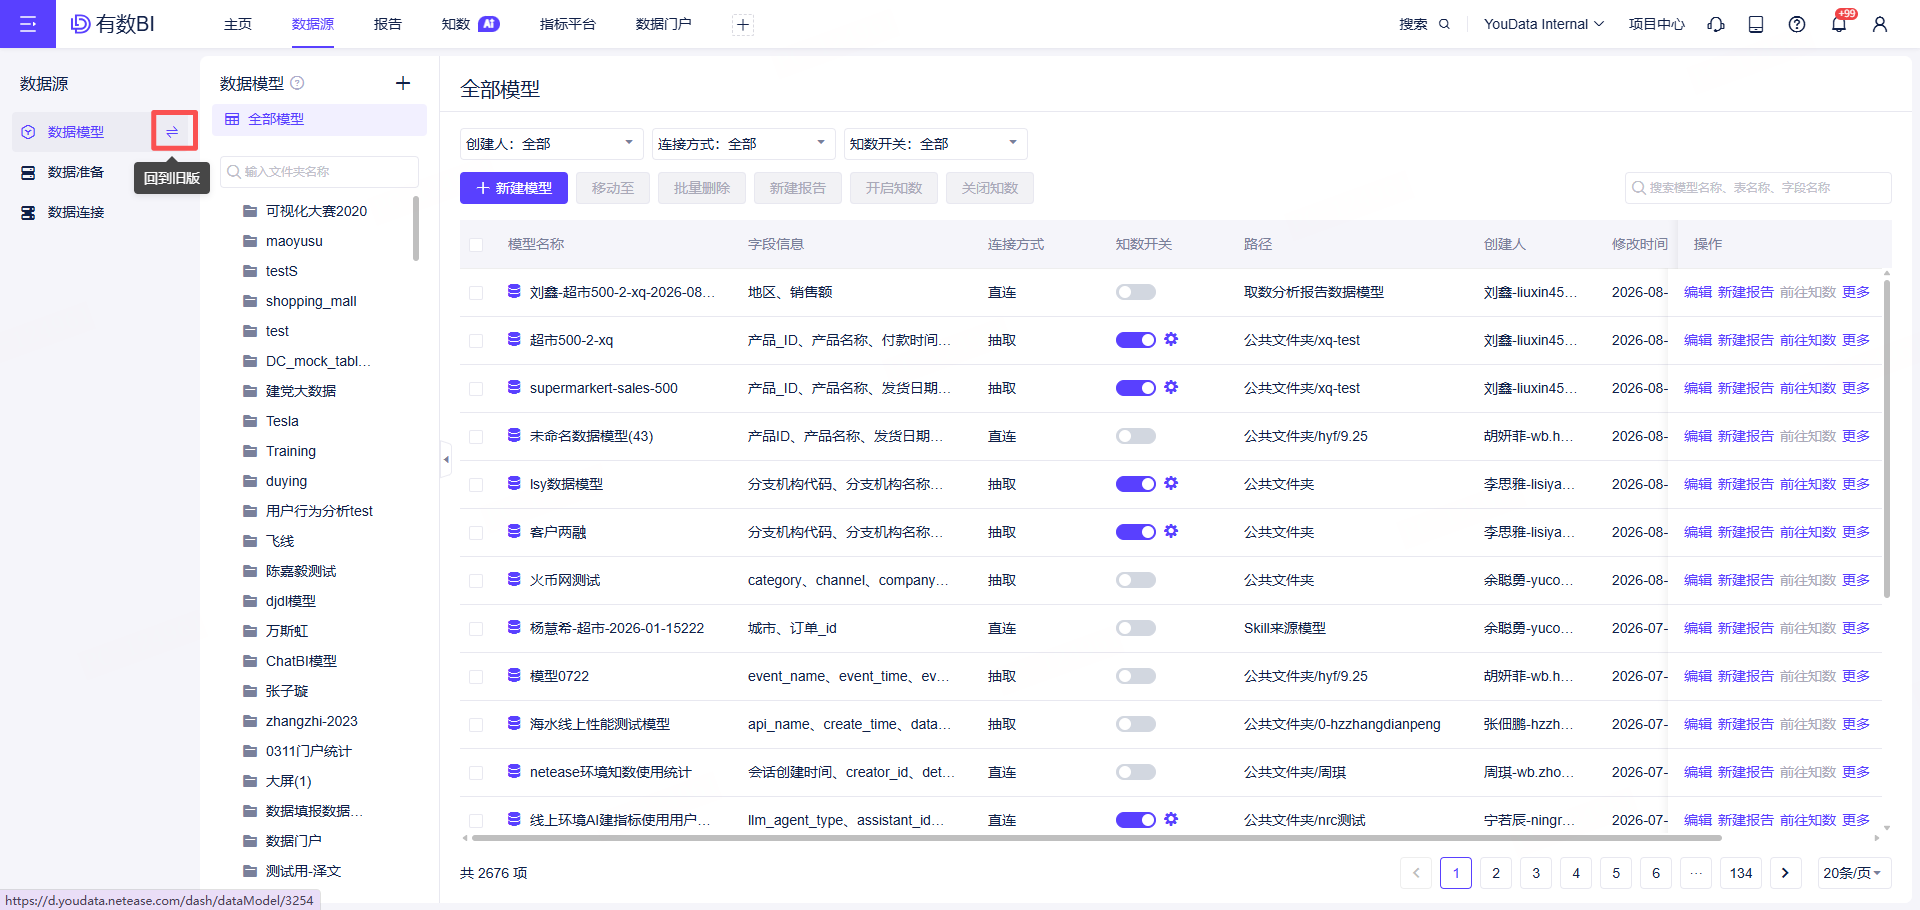
Task: Switch to the 报告 tab
Action: click(388, 24)
